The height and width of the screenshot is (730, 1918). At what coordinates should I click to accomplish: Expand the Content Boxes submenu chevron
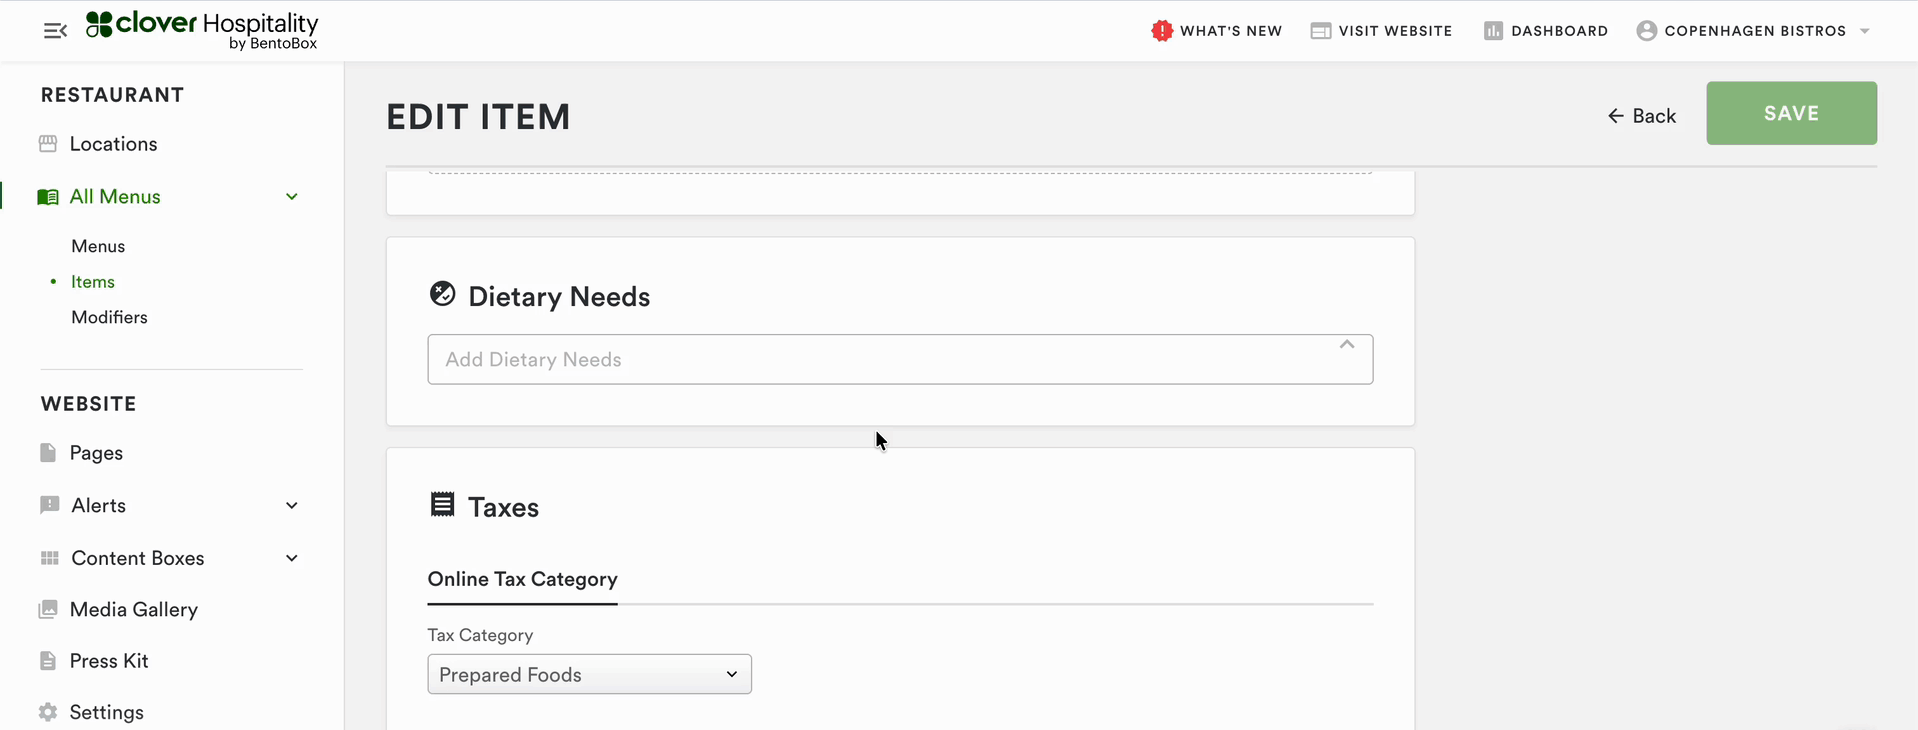[292, 558]
